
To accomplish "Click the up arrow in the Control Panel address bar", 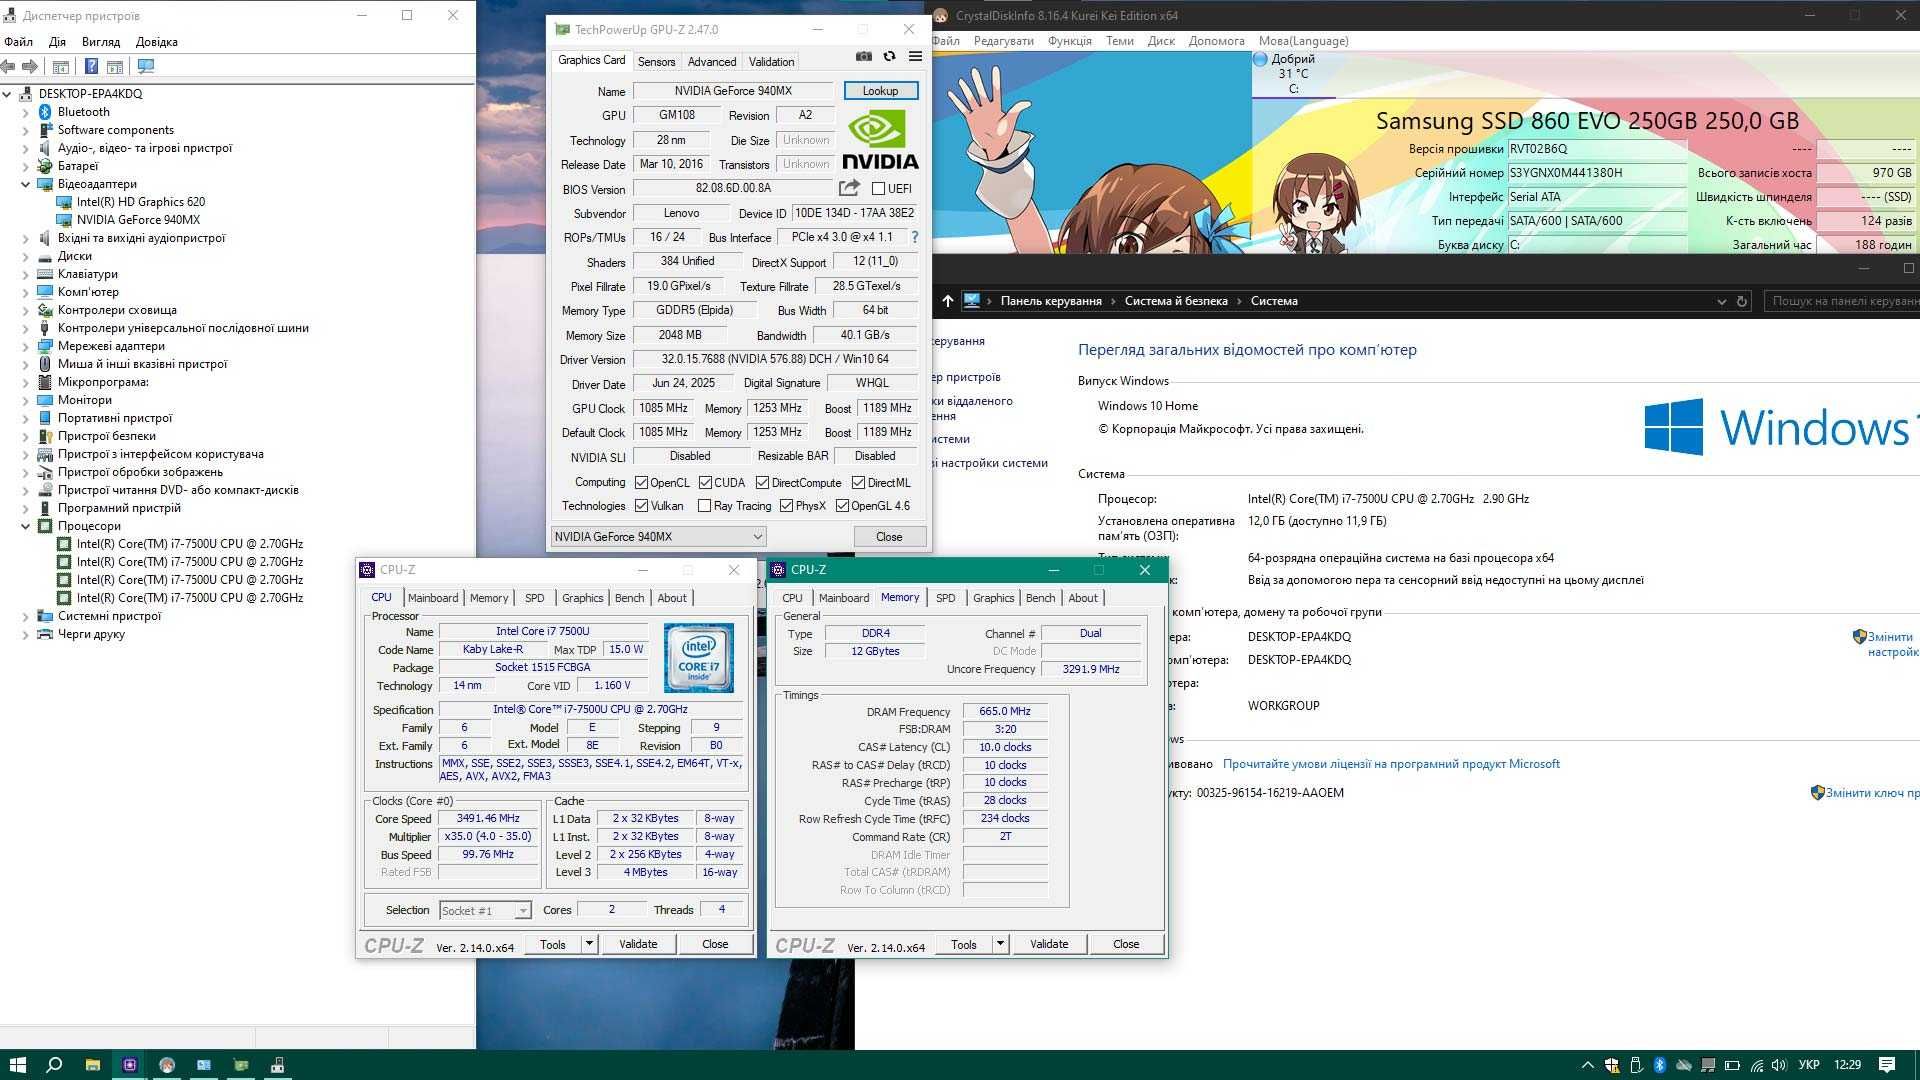I will [x=947, y=301].
